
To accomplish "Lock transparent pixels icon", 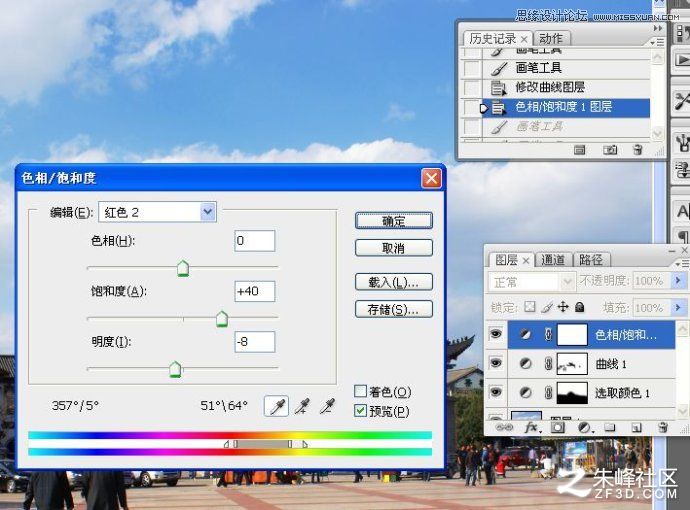I will pos(530,307).
